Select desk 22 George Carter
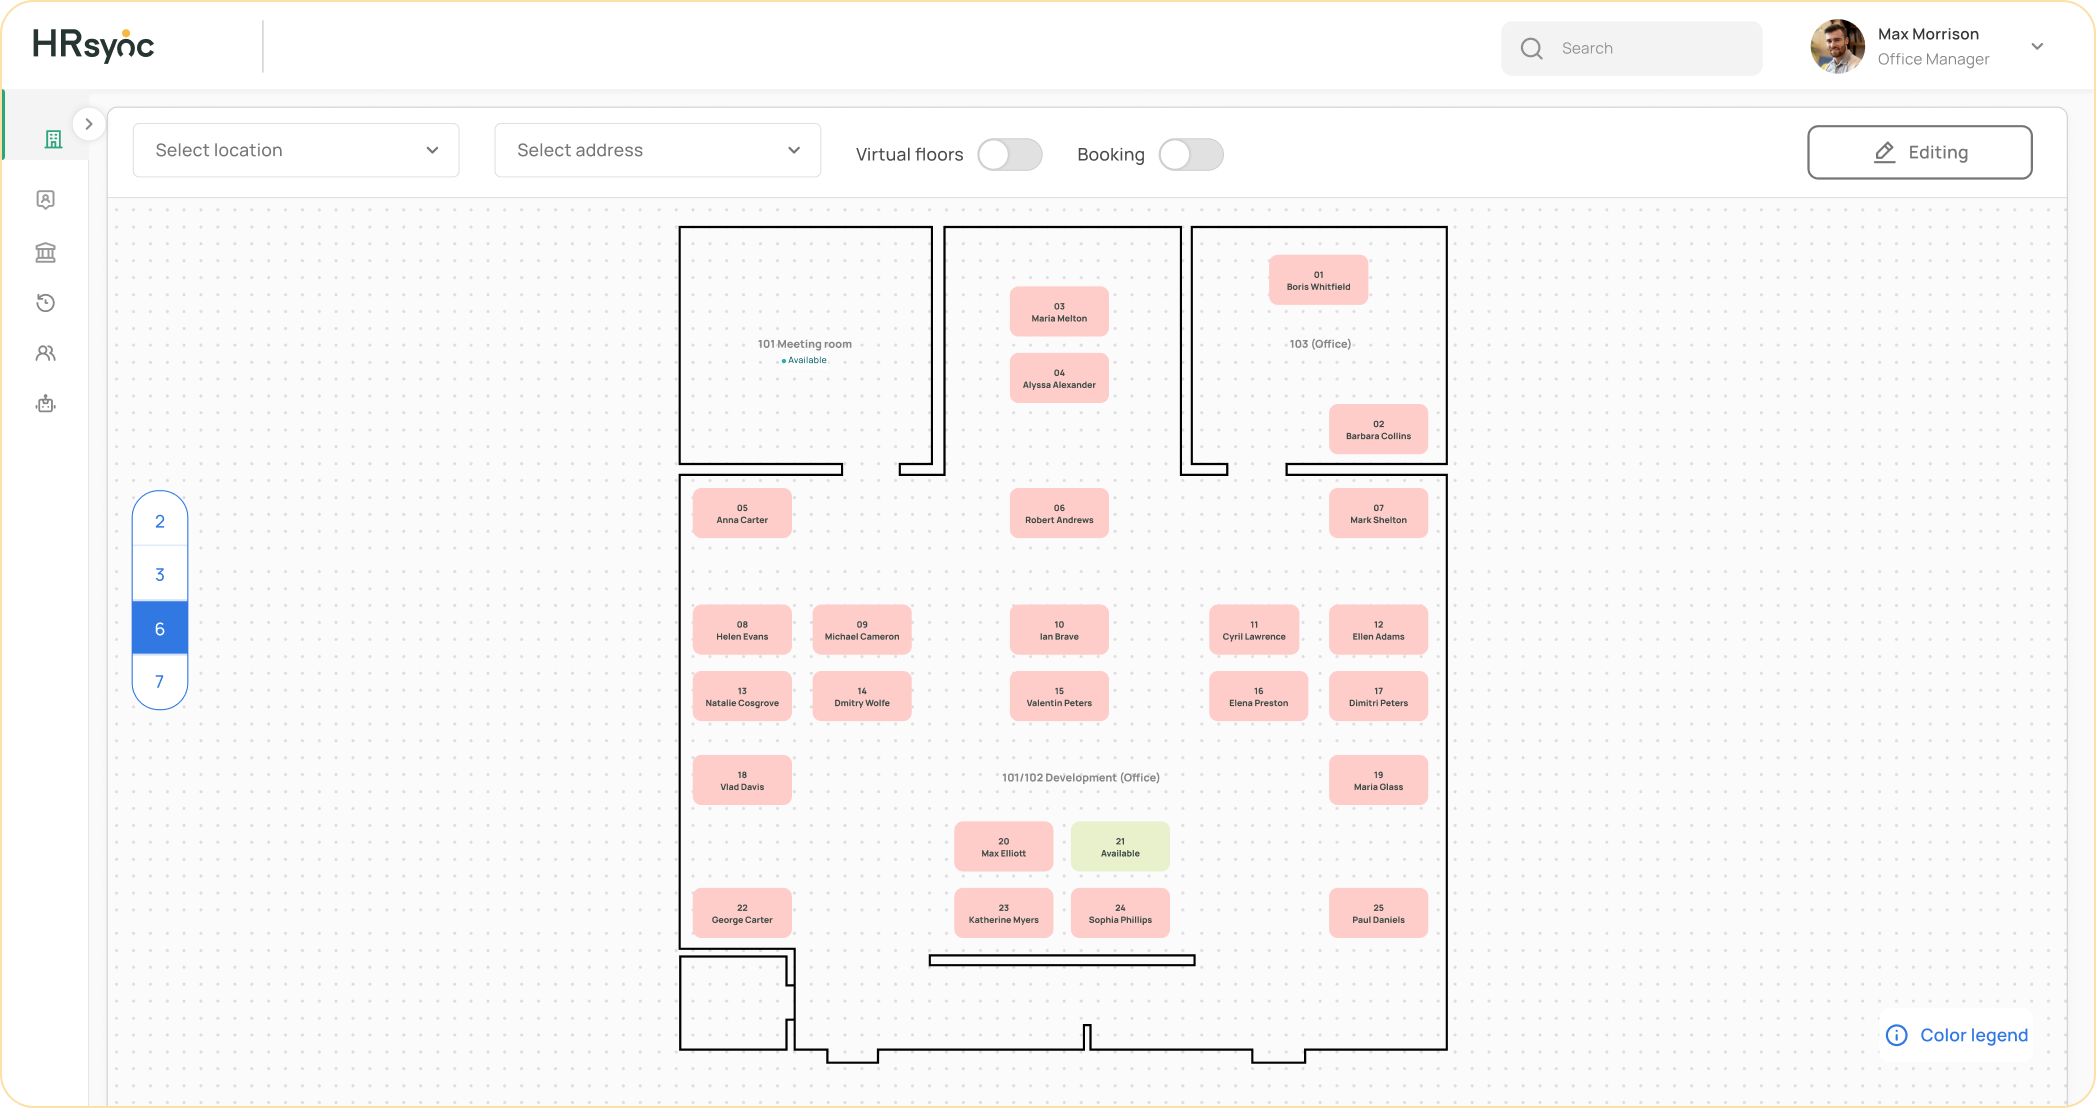The image size is (2096, 1108). coord(742,913)
